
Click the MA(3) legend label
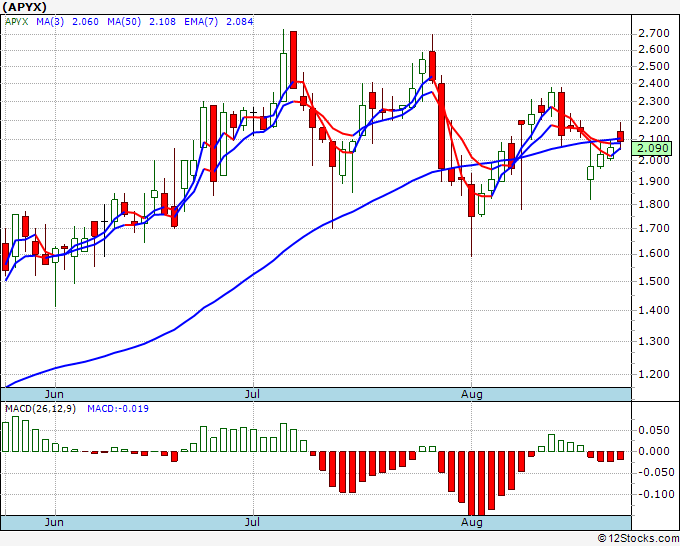(50, 22)
